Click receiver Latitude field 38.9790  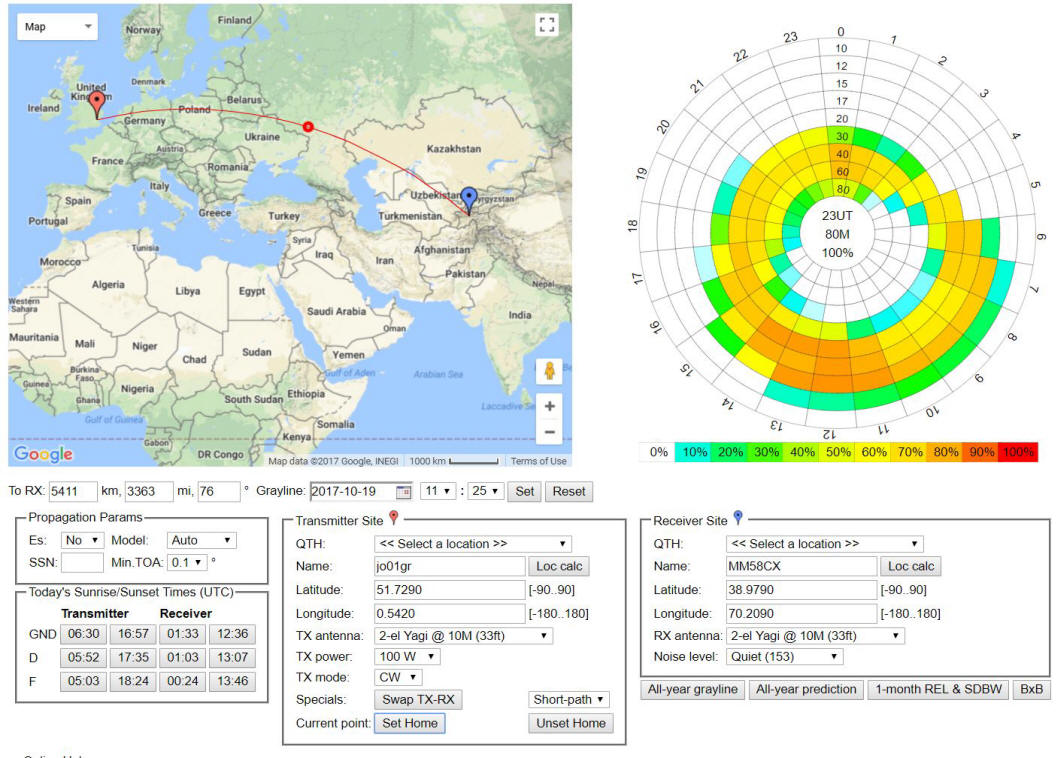(802, 590)
